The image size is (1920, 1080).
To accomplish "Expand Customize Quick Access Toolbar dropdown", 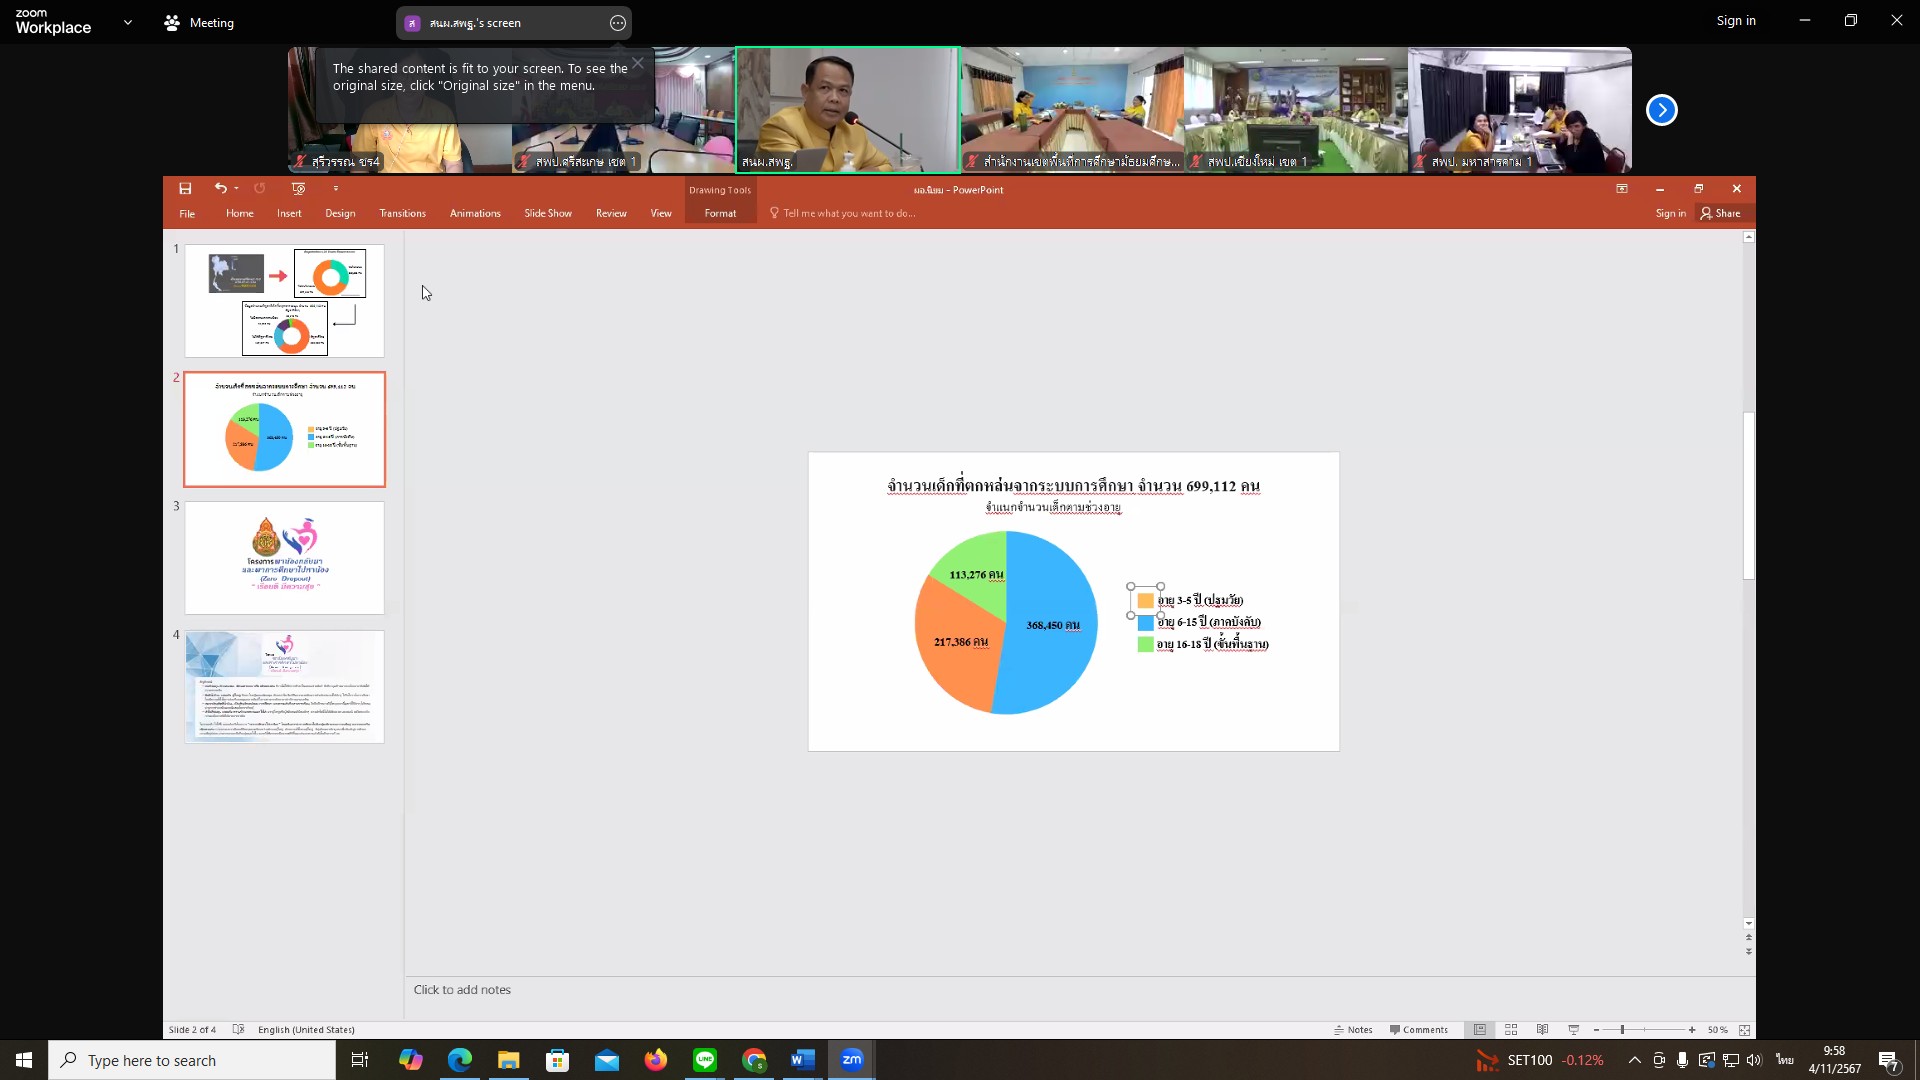I will pos(336,188).
